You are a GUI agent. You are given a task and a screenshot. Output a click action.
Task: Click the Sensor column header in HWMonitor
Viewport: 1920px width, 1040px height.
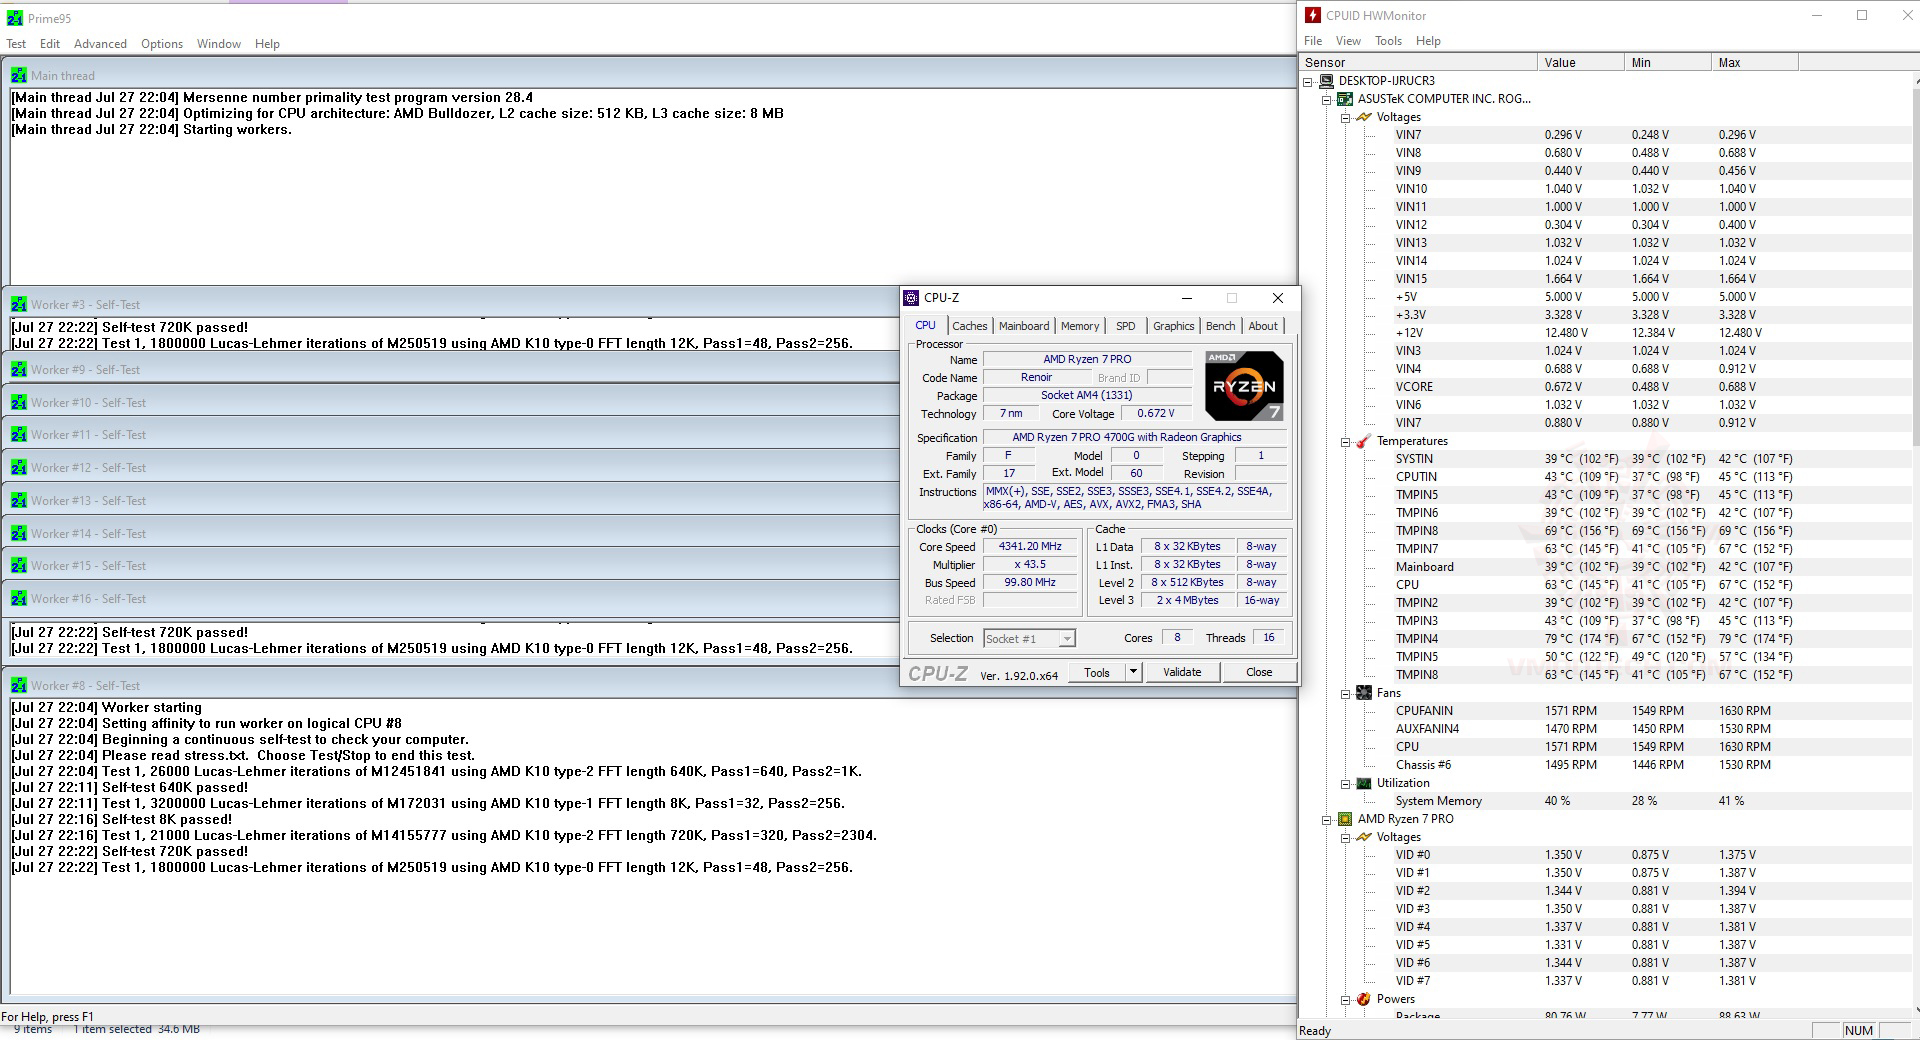click(x=1418, y=62)
